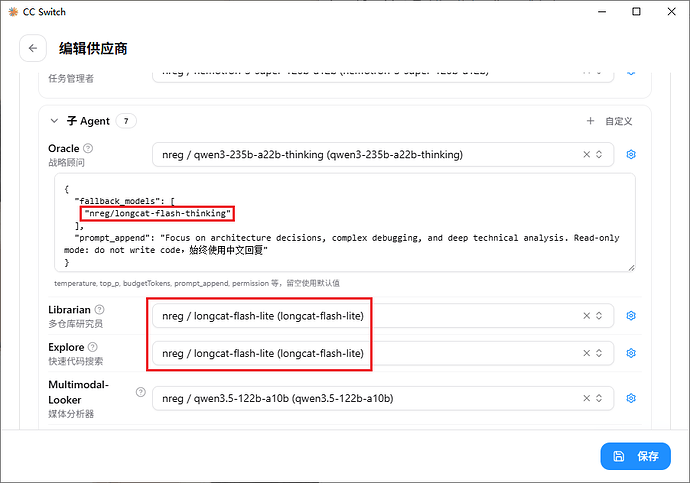
Task: Show help for Explore agent
Action: pyautogui.click(x=92, y=347)
